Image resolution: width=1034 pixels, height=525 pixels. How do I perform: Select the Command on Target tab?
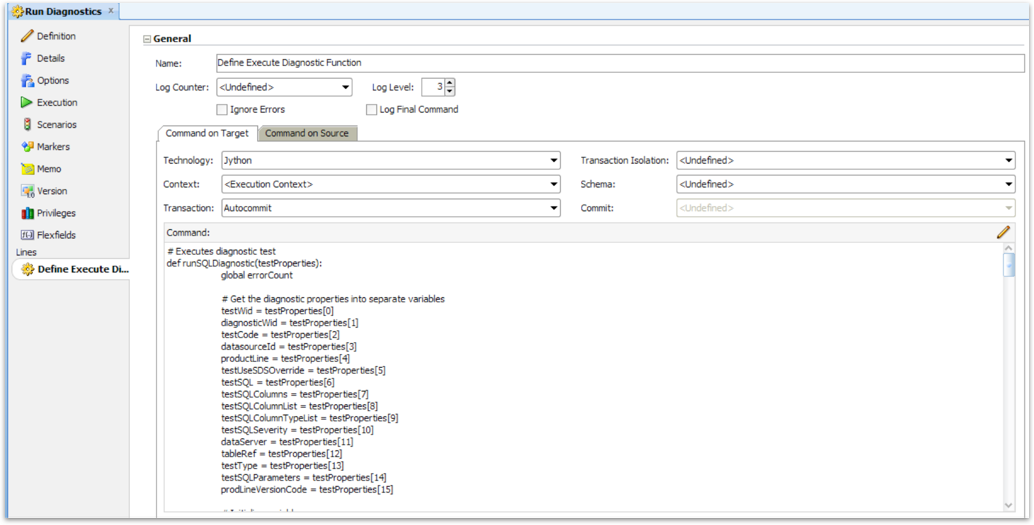click(207, 133)
